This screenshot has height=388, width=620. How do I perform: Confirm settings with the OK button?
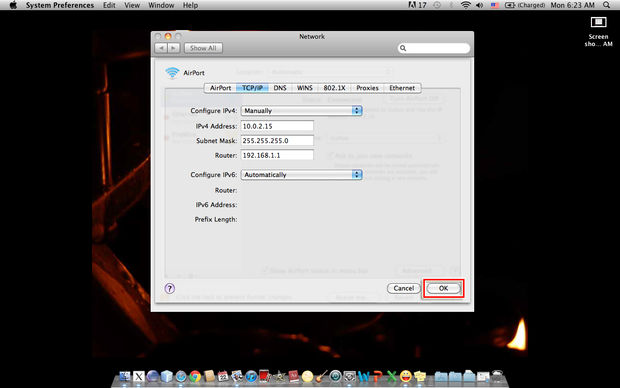443,288
